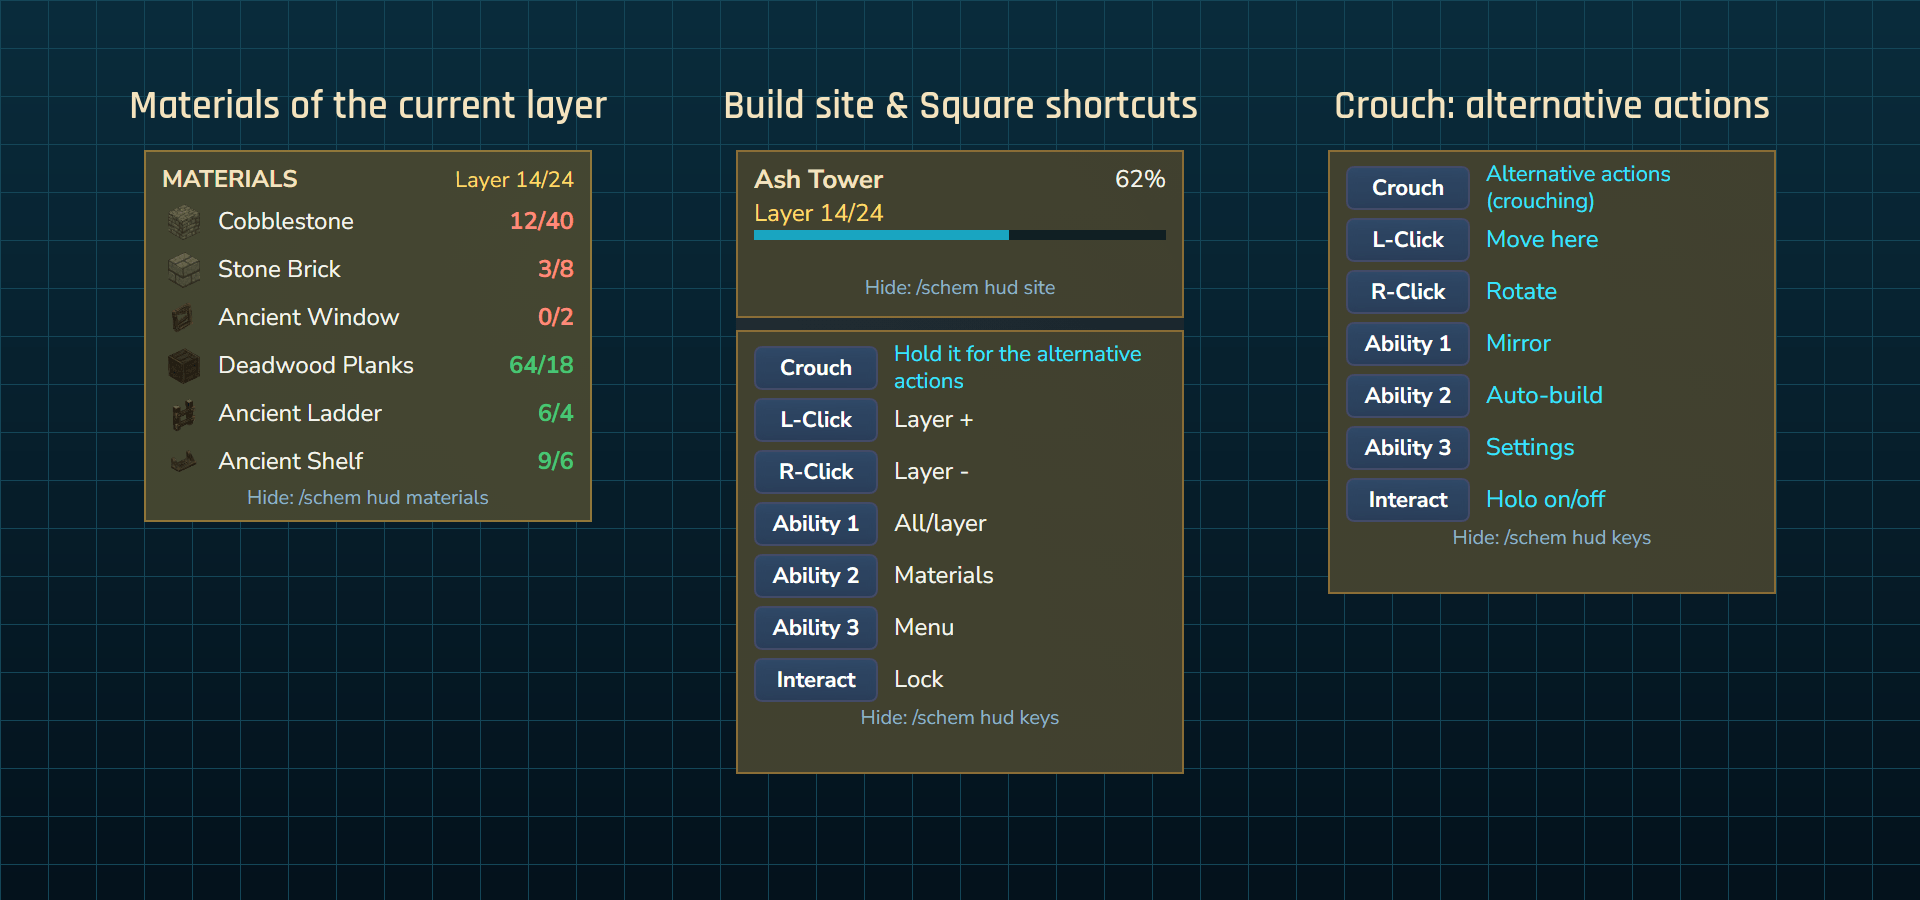Click the Ancient Shelf item icon
1920x900 pixels.
(184, 461)
